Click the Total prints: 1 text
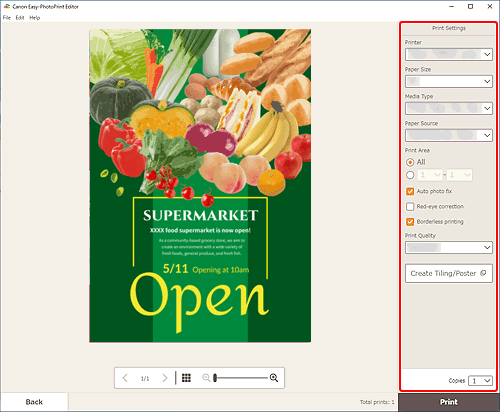 click(x=377, y=402)
